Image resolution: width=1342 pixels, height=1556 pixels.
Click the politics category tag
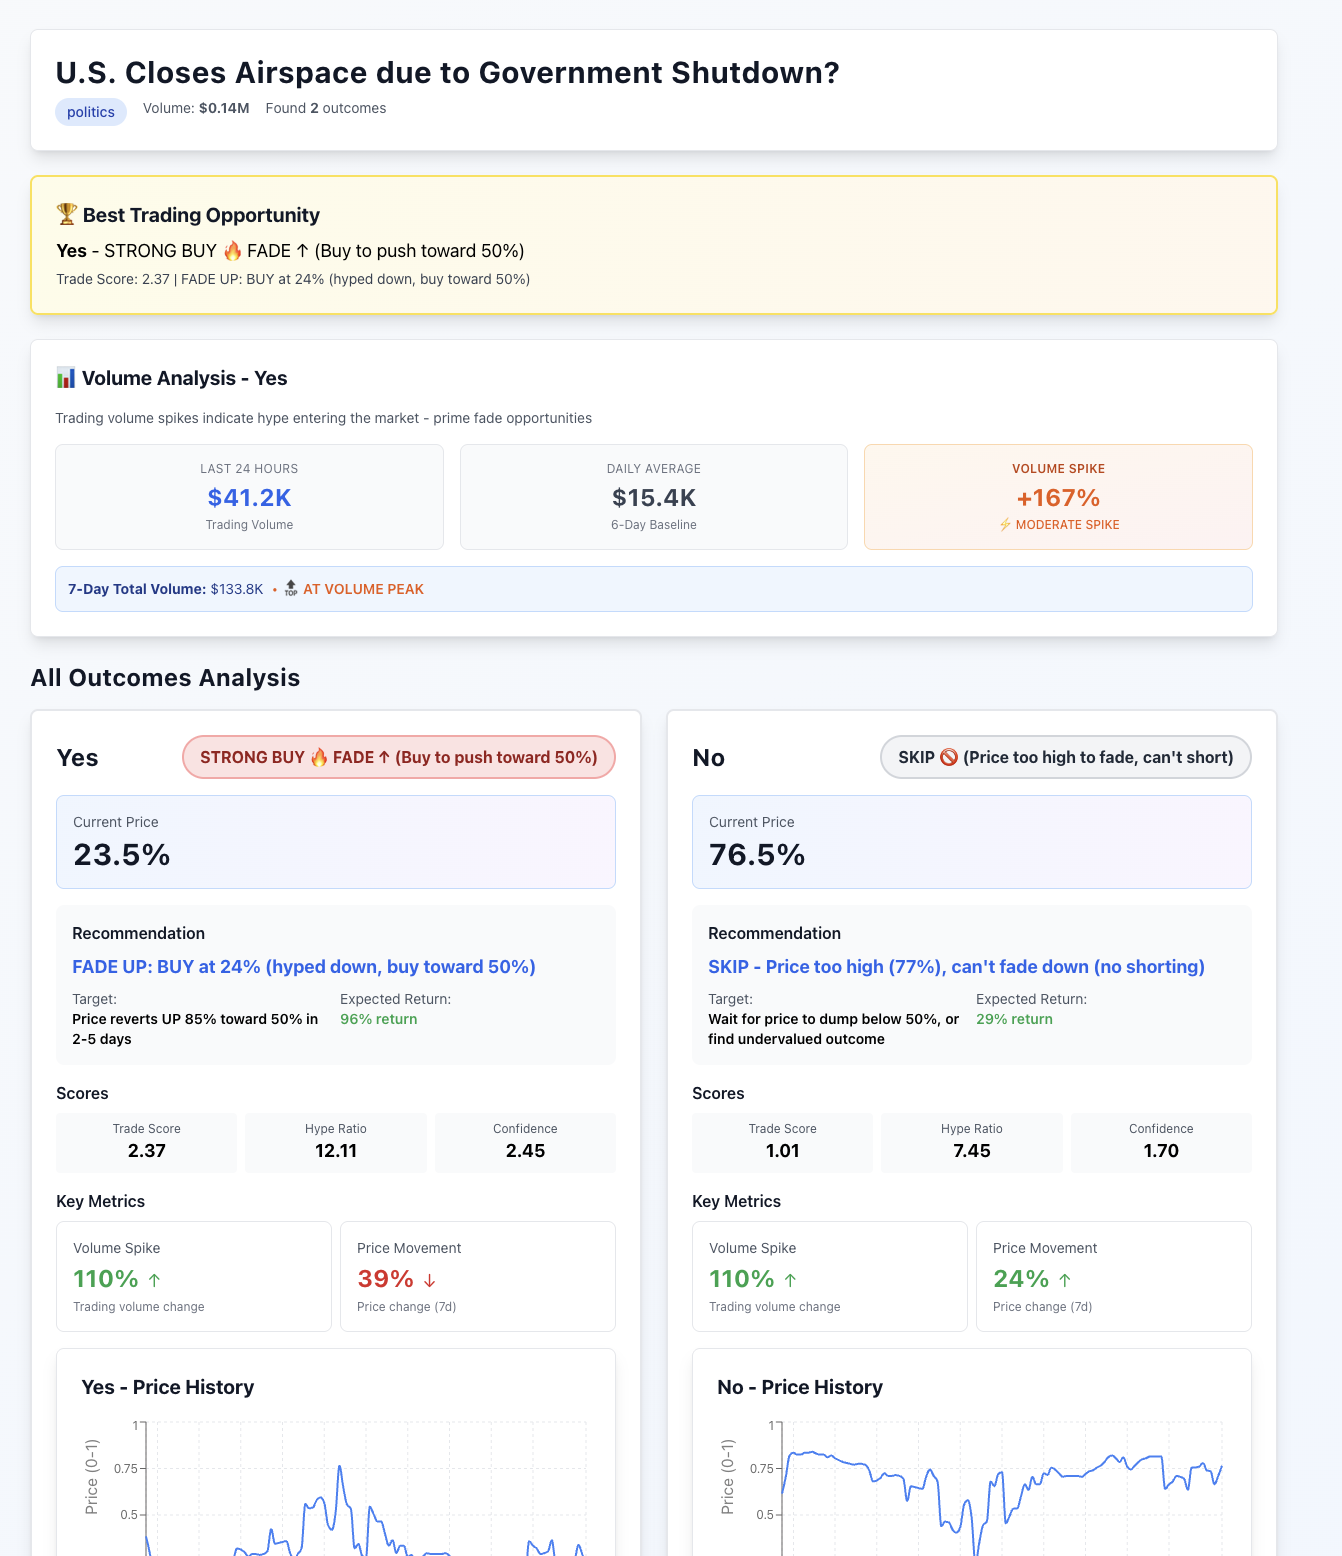(91, 112)
